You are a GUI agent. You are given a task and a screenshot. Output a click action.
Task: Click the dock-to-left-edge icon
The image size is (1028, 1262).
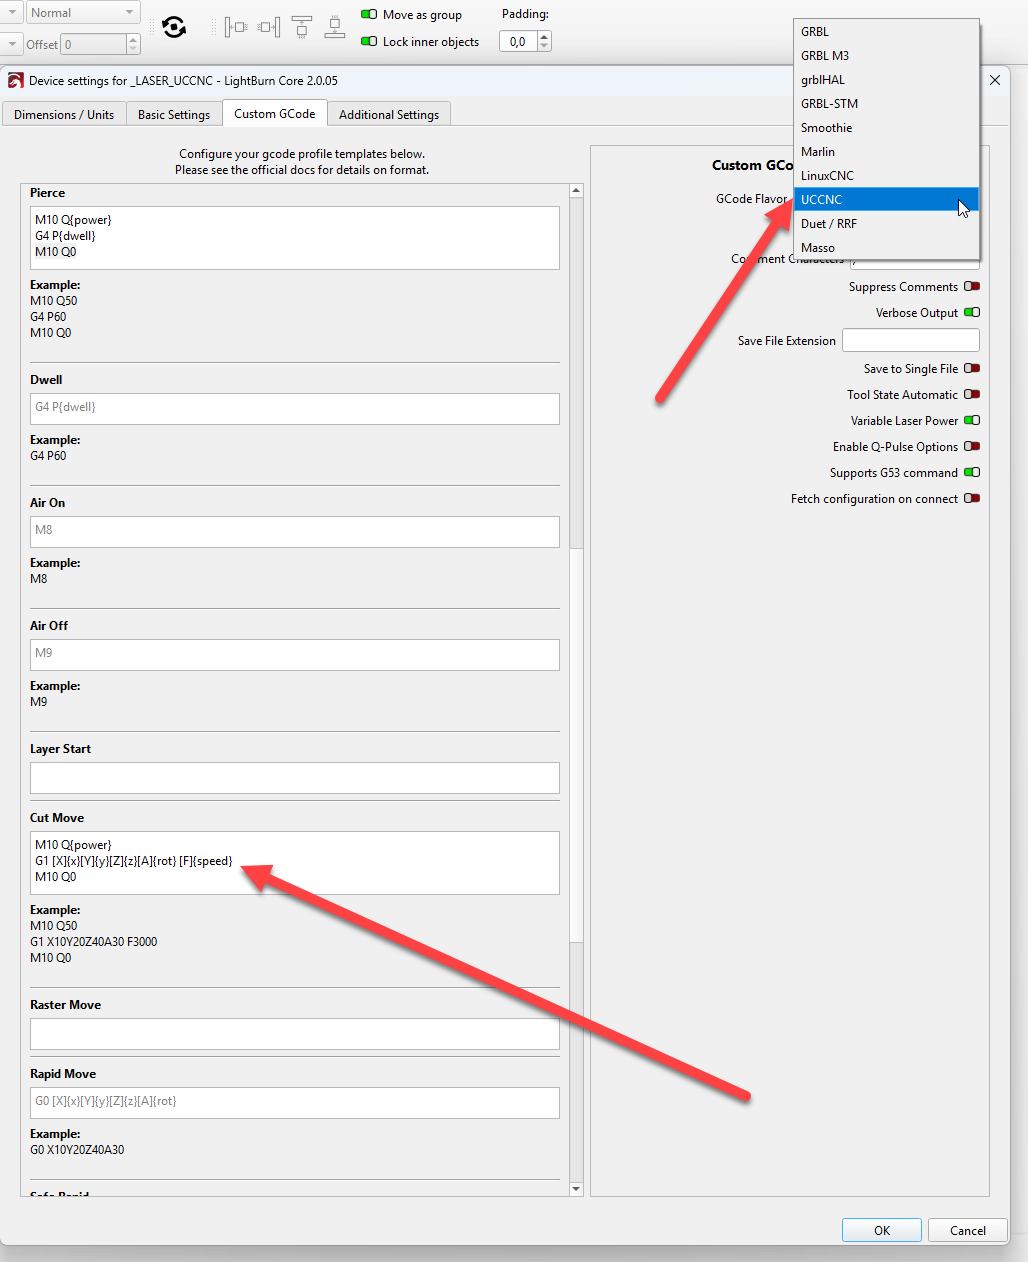(x=235, y=27)
